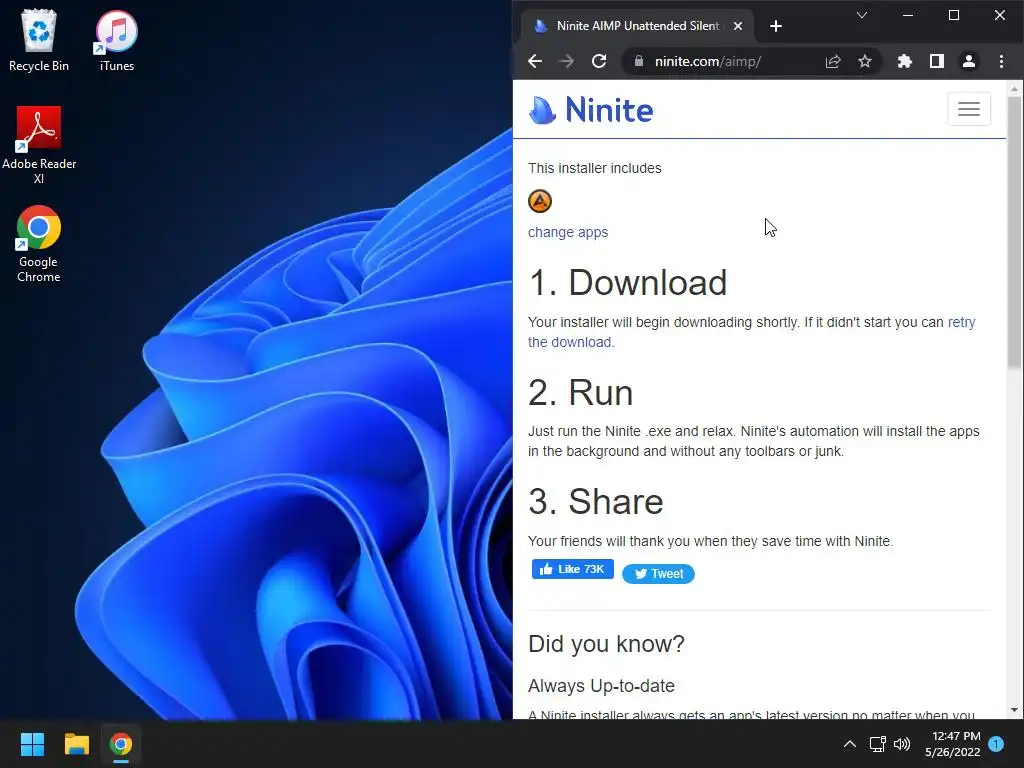Click the lock site-info icon
The height and width of the screenshot is (768, 1024).
coord(639,61)
